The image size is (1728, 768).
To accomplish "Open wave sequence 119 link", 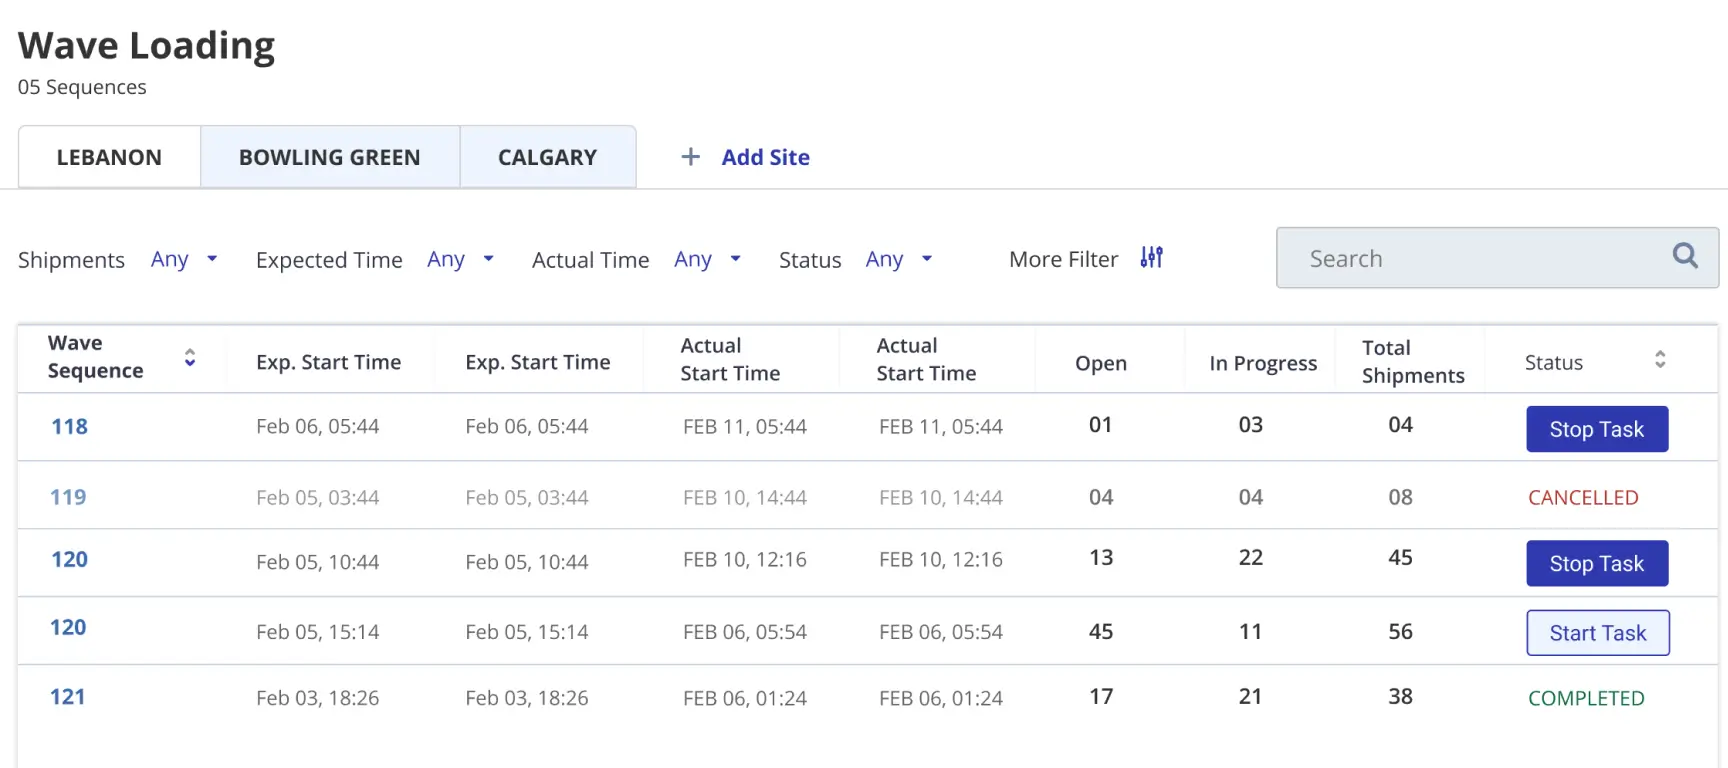I will pos(69,497).
